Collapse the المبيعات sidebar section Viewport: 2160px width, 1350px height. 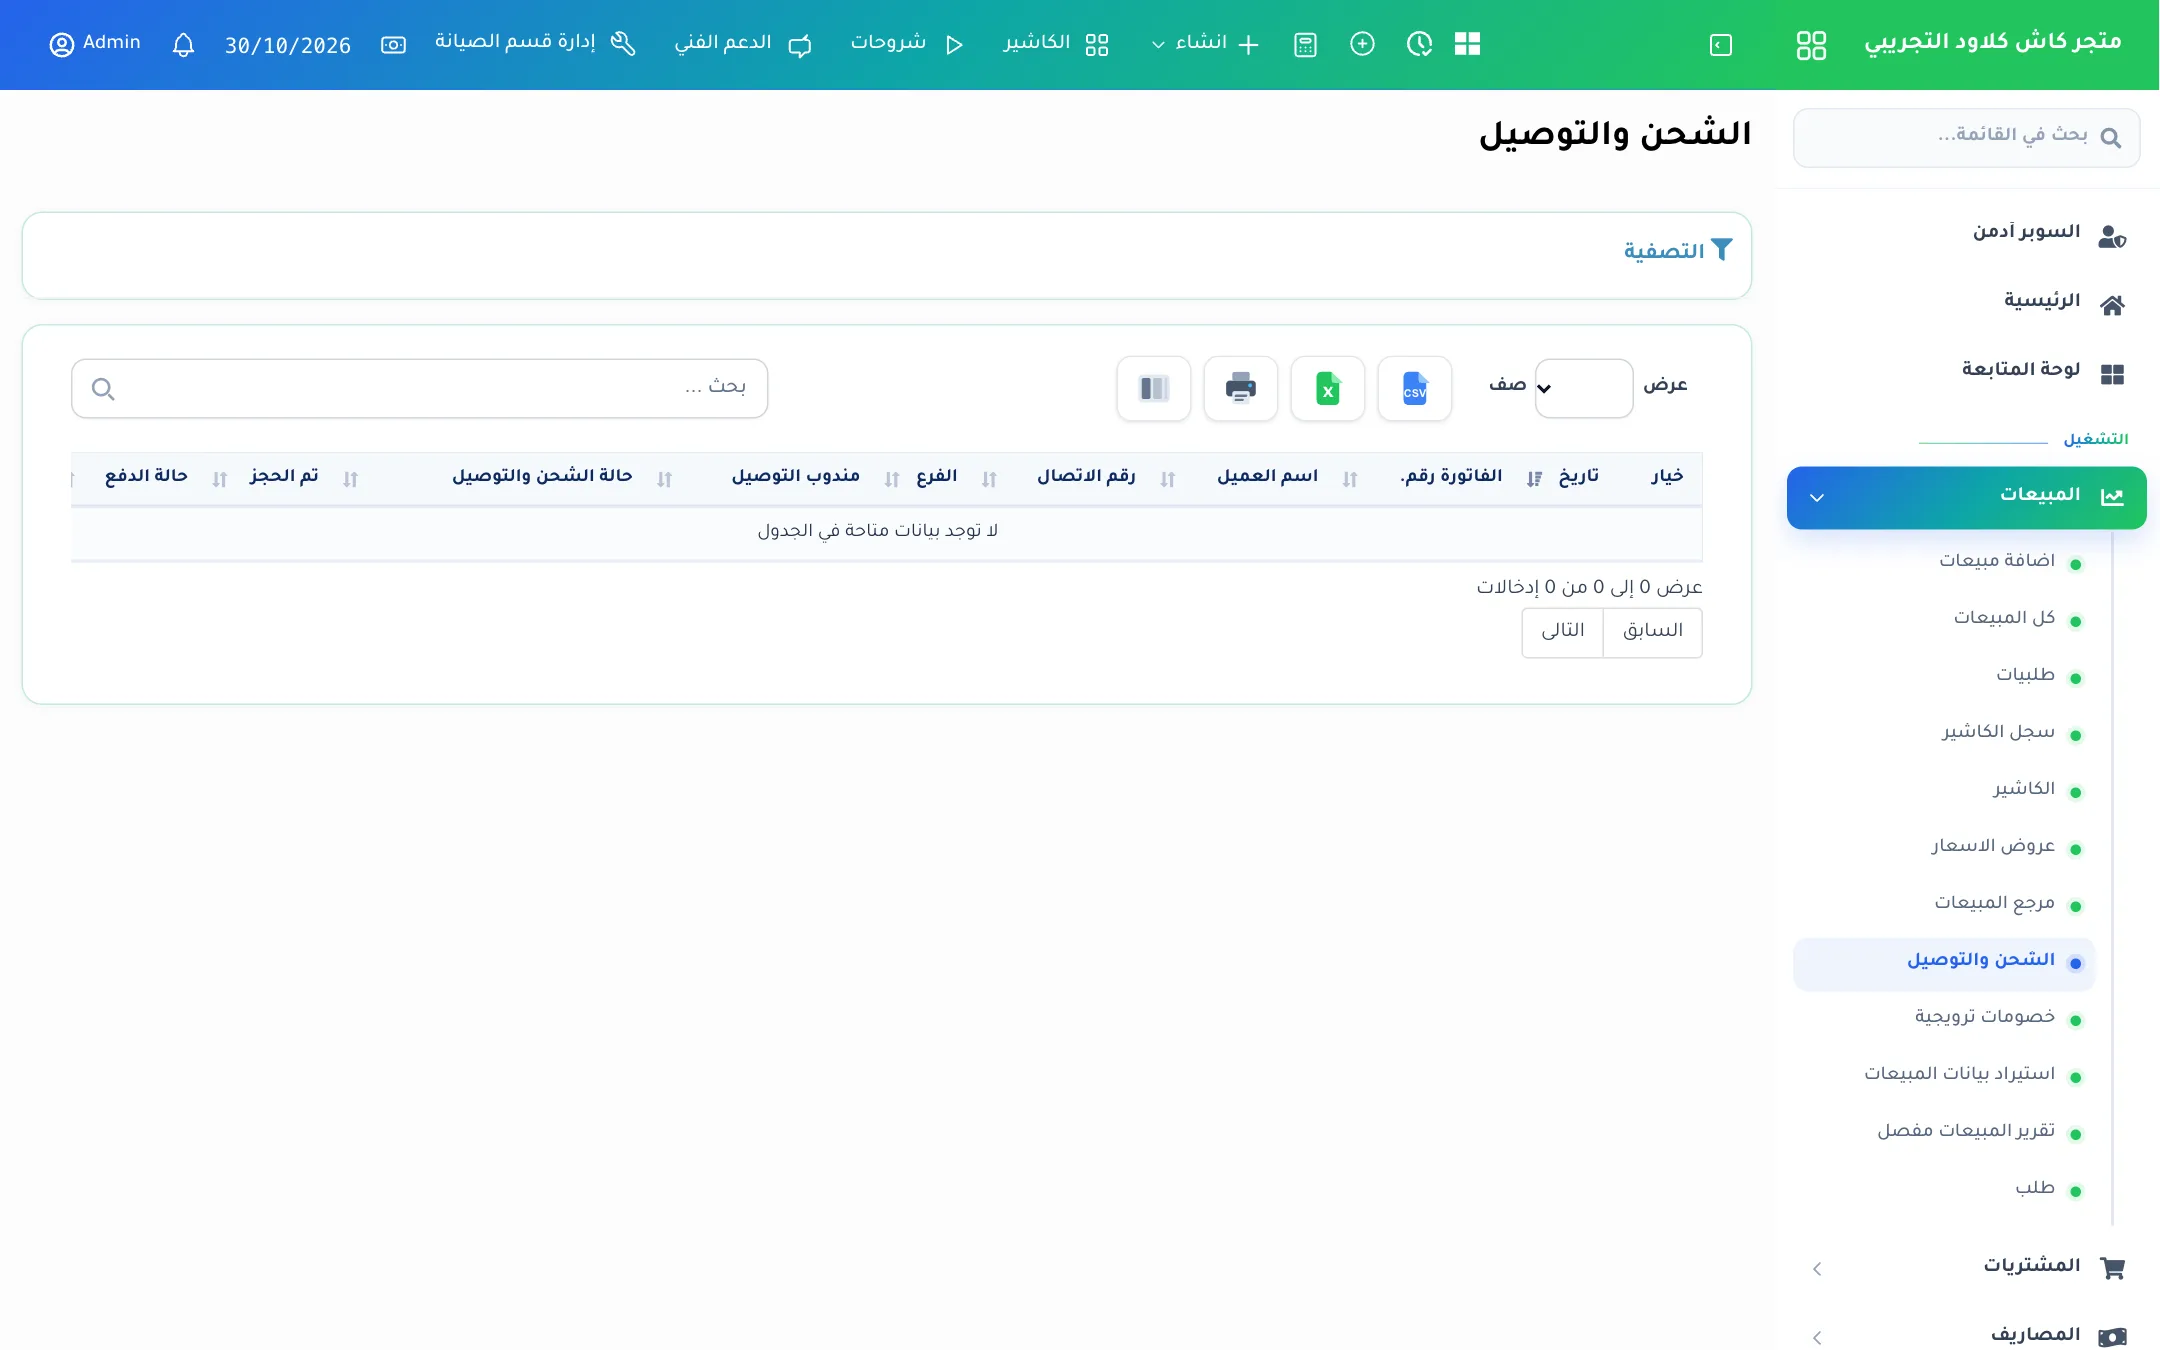[1966, 497]
